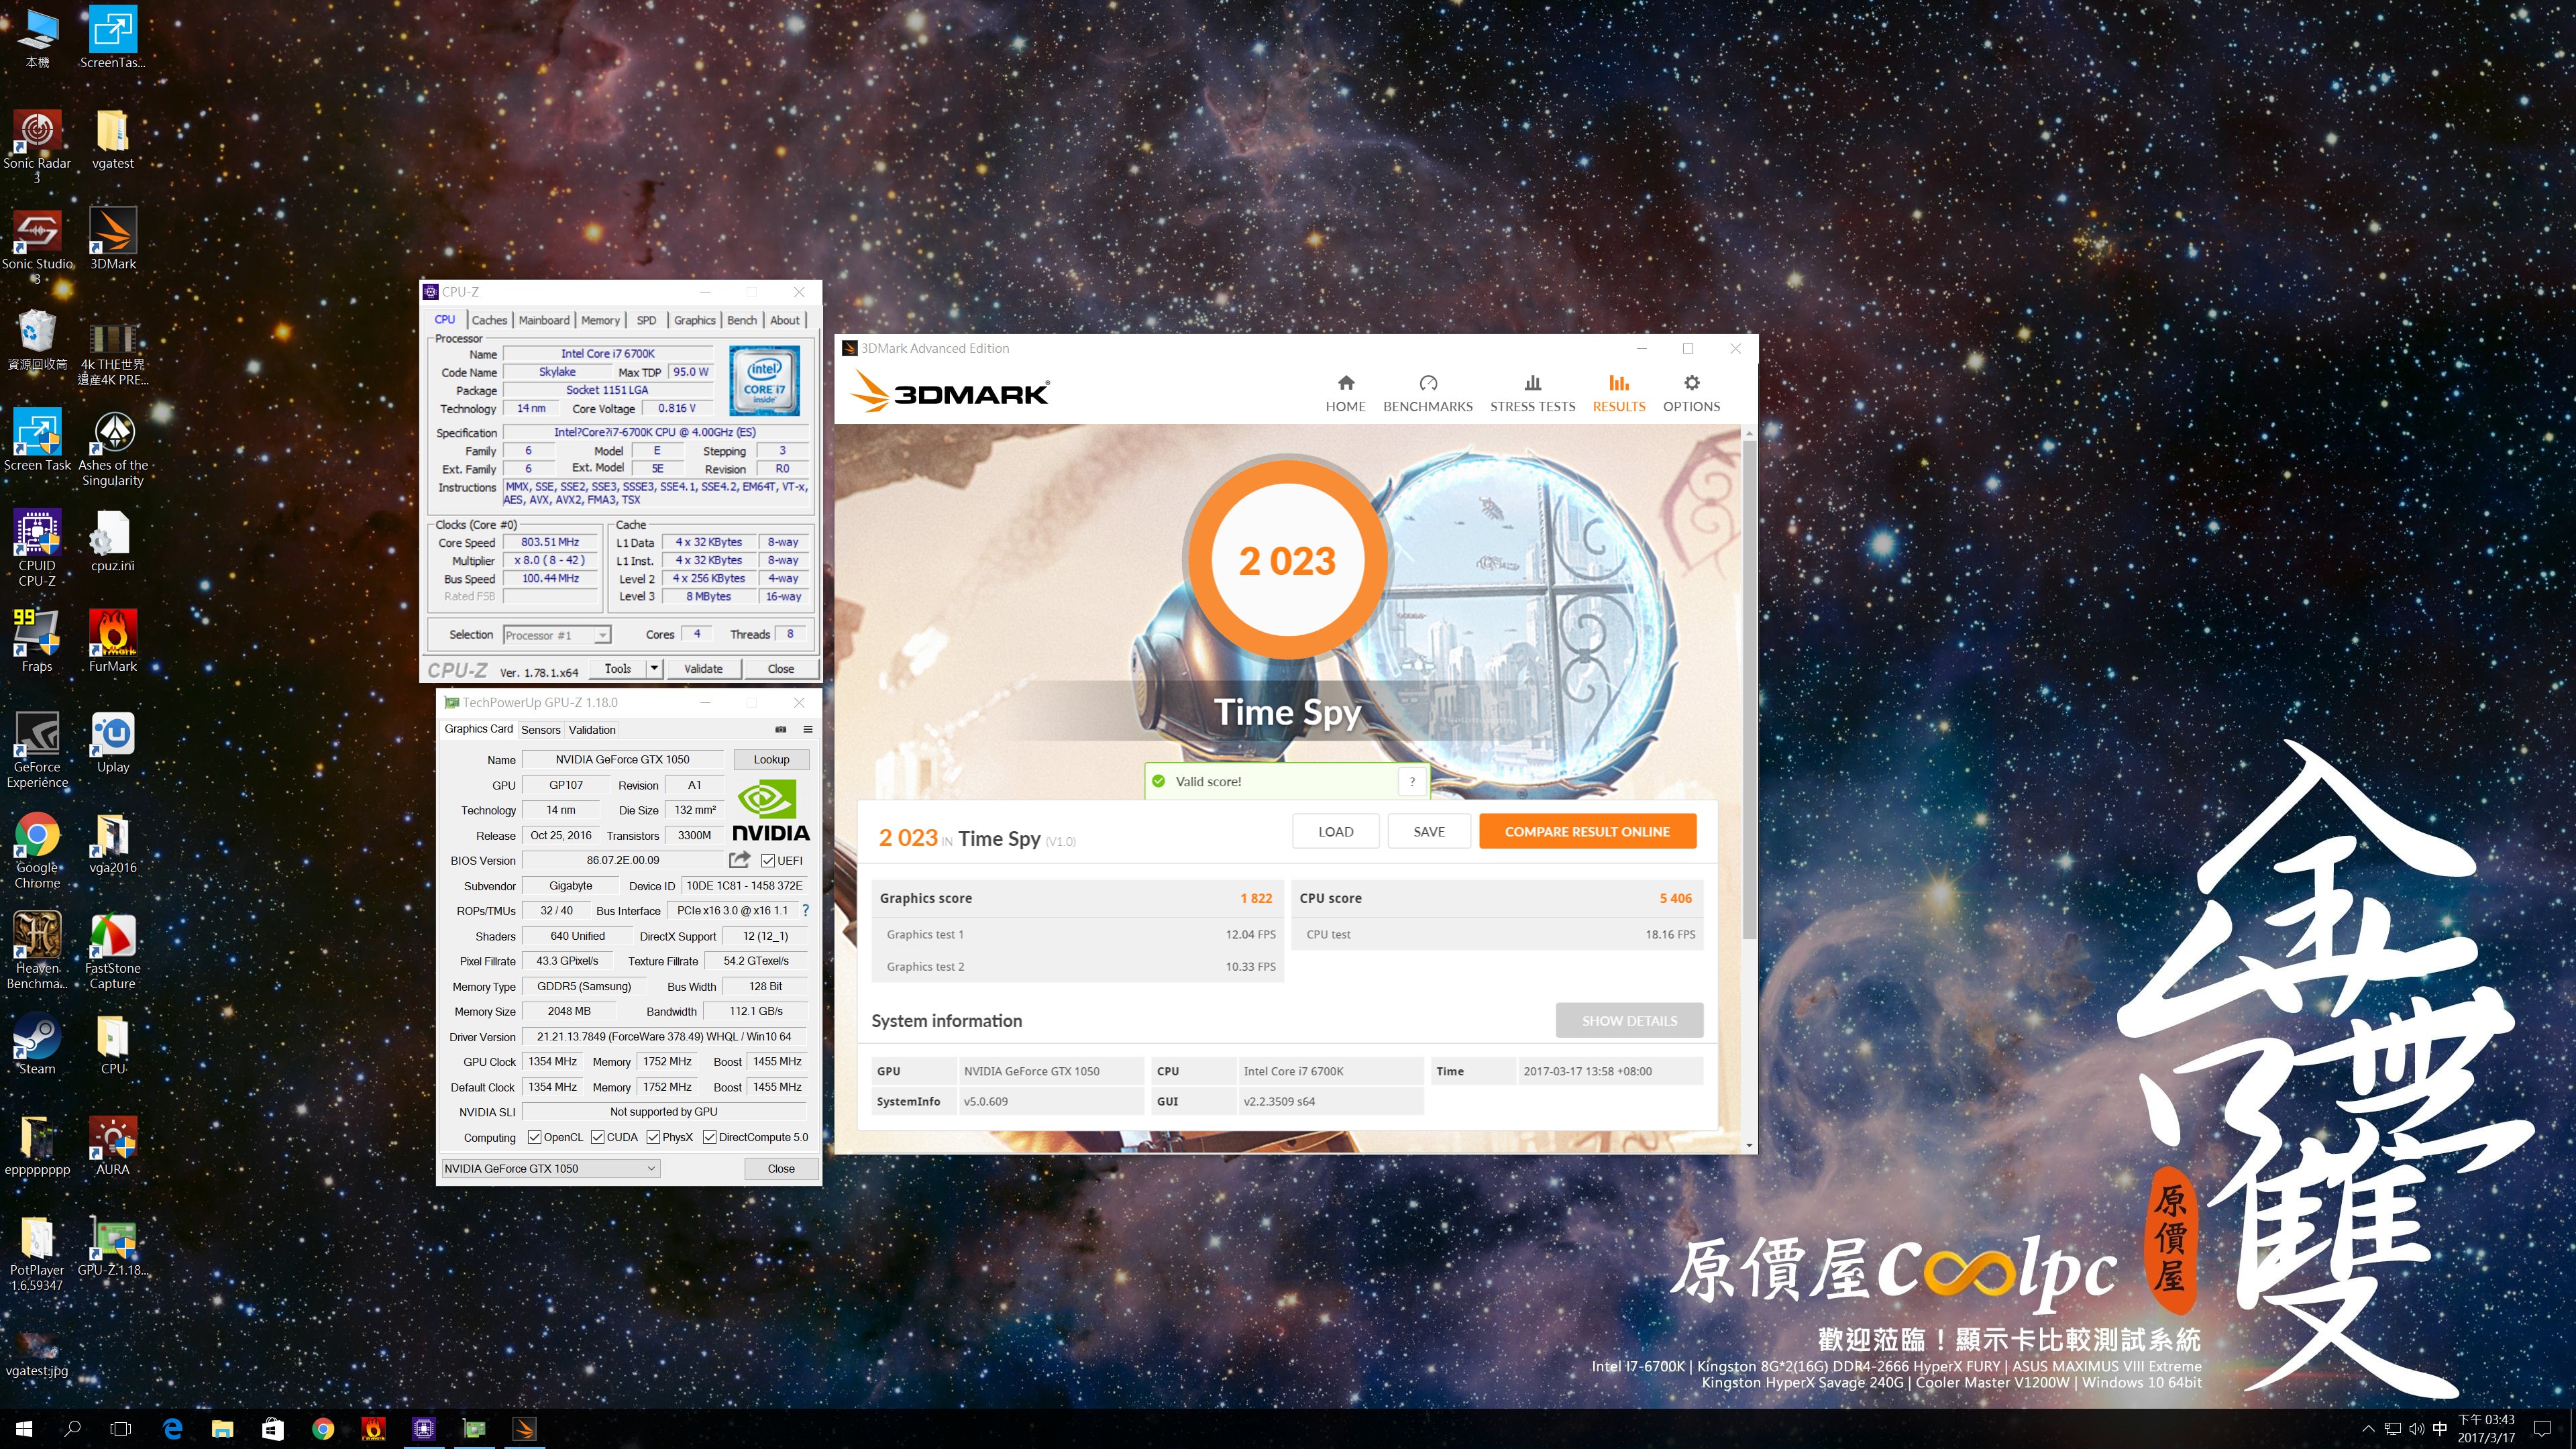Click the GPU-Z BIOS share/export icon
2576x1449 pixels.
(740, 860)
